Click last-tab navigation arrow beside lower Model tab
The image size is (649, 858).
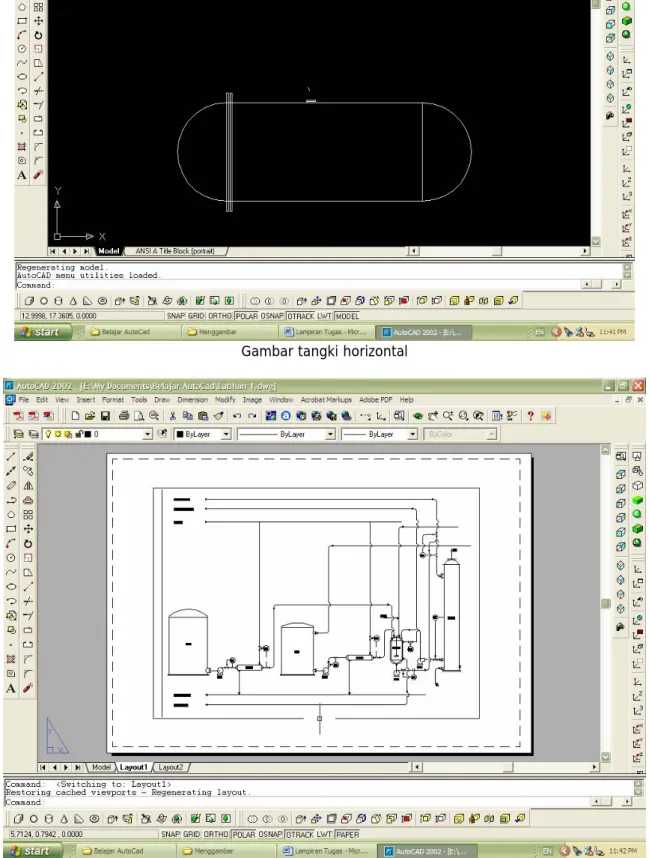coord(78,767)
